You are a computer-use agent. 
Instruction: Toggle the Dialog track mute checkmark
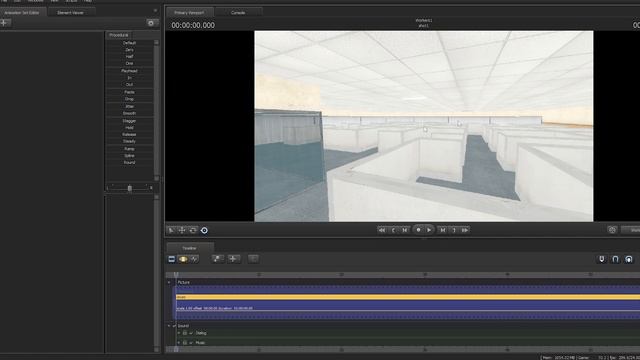click(191, 333)
